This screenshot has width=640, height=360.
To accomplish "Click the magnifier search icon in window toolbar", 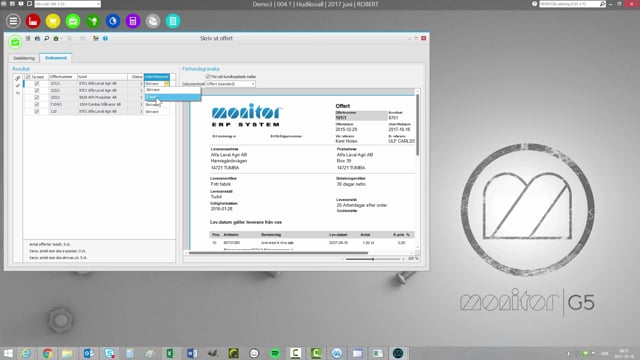I will coord(47,38).
